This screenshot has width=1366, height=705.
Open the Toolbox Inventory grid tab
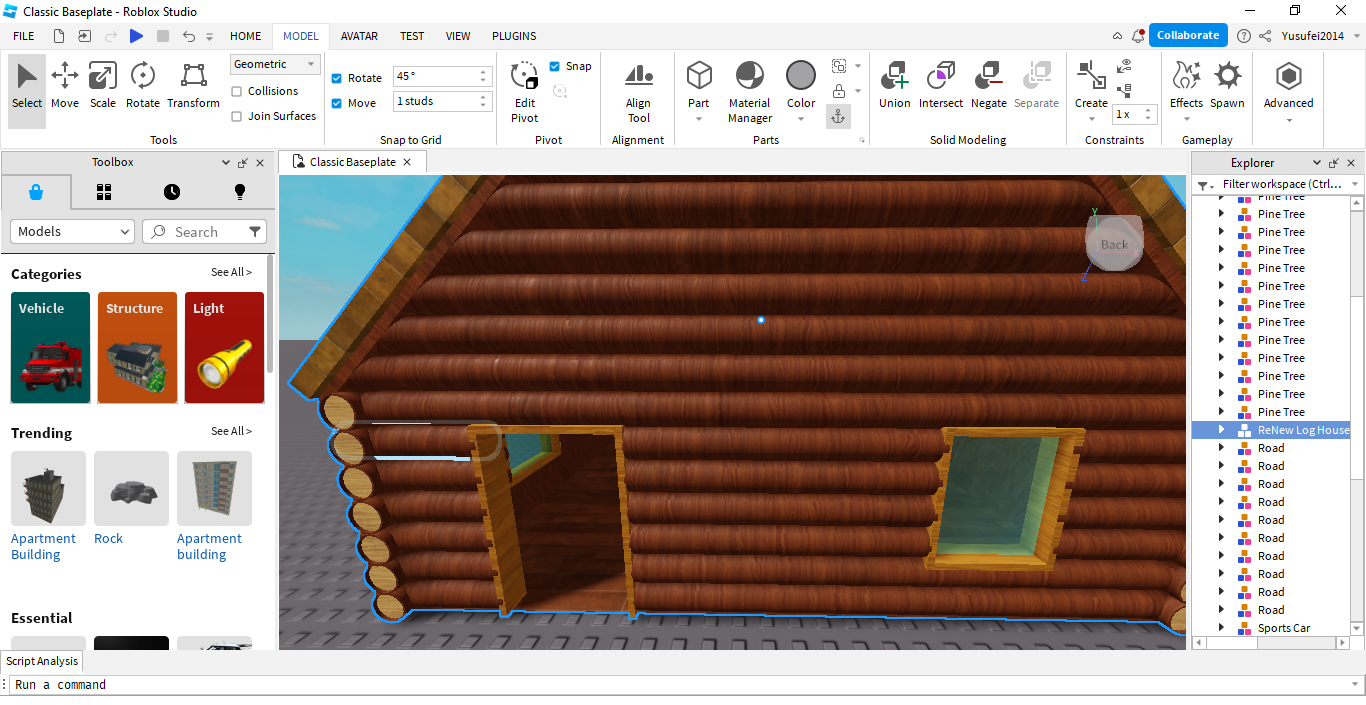(104, 192)
